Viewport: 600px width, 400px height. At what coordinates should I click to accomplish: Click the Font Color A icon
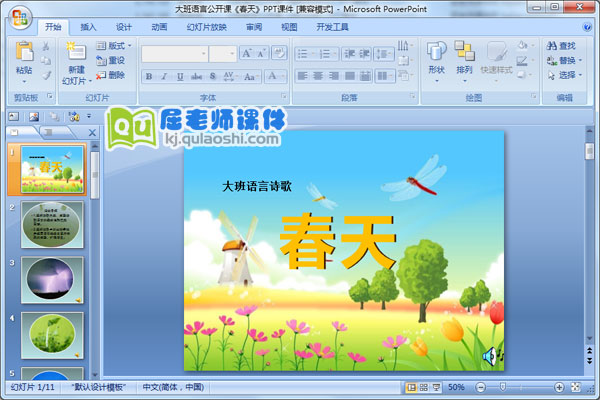coord(272,76)
